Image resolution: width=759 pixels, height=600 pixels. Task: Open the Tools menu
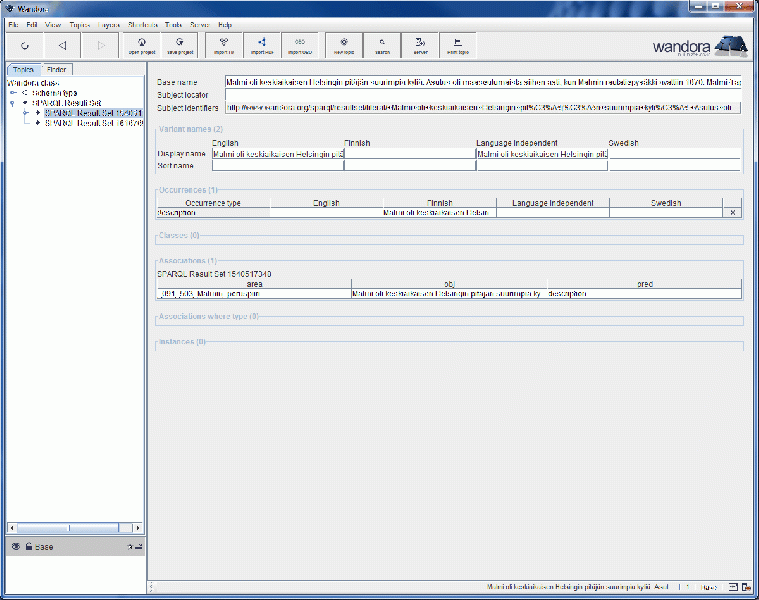click(x=174, y=23)
